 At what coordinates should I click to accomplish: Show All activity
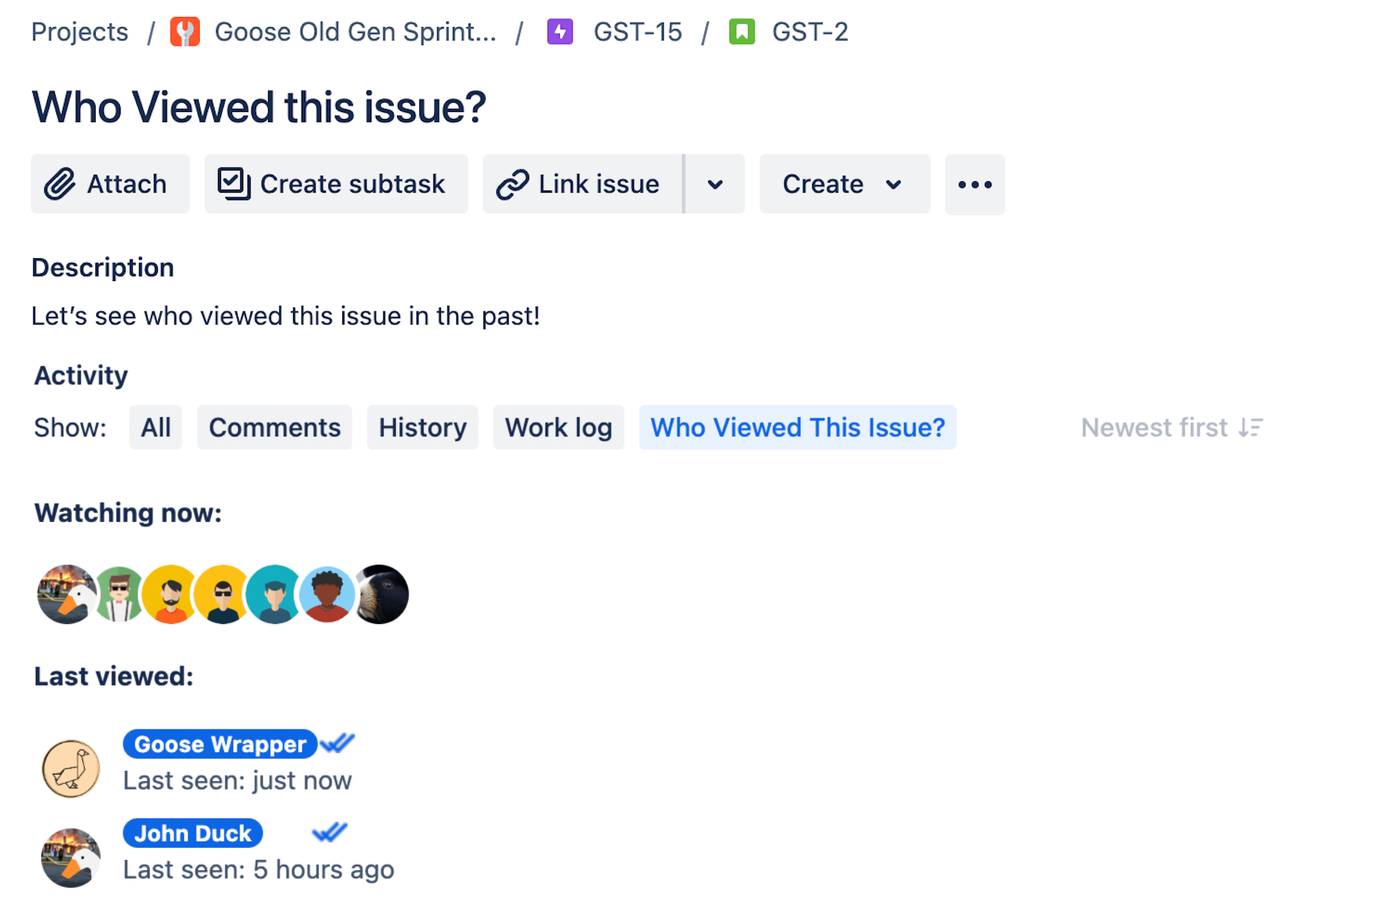pos(156,428)
